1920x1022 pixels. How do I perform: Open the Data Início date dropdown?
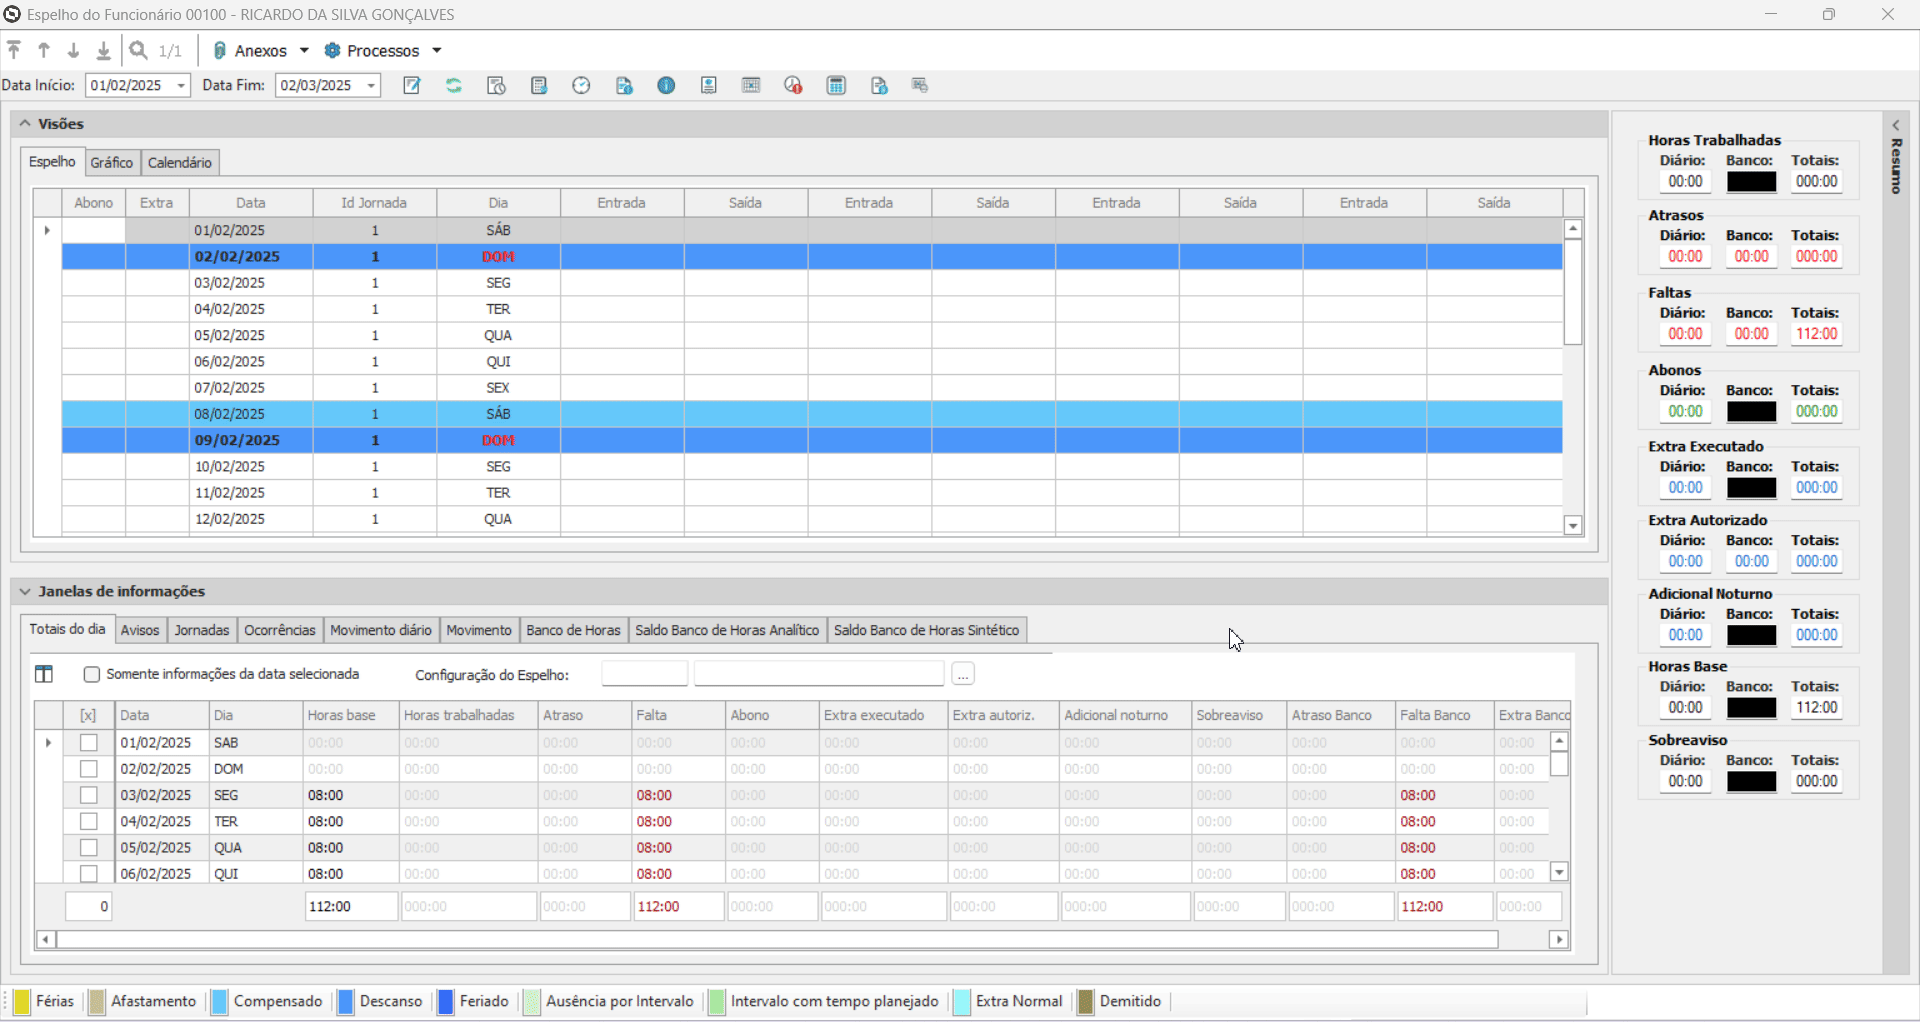pyautogui.click(x=181, y=86)
